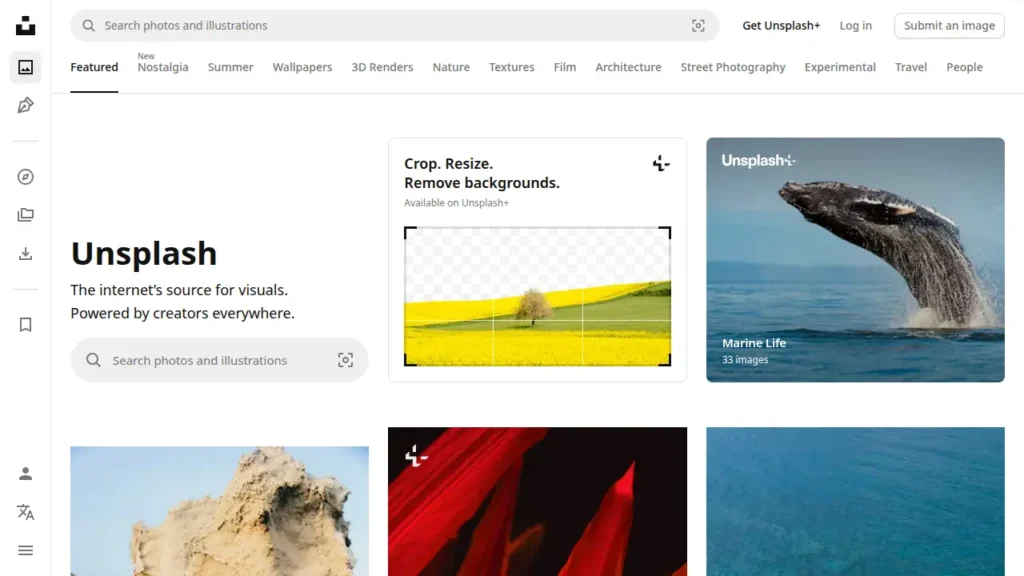Open the Photos section icon in sidebar
The height and width of the screenshot is (576, 1024).
(x=25, y=67)
